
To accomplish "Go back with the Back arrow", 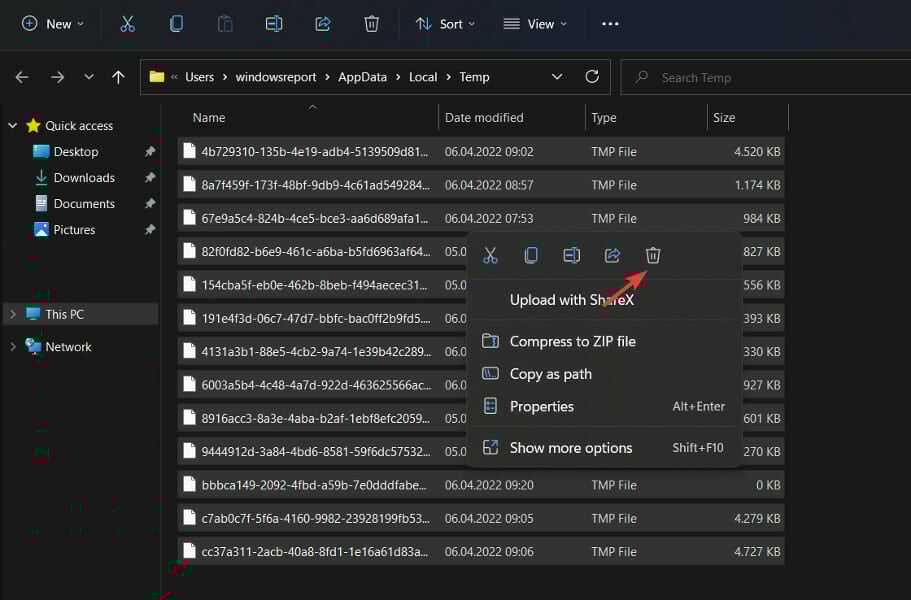I will 22,77.
